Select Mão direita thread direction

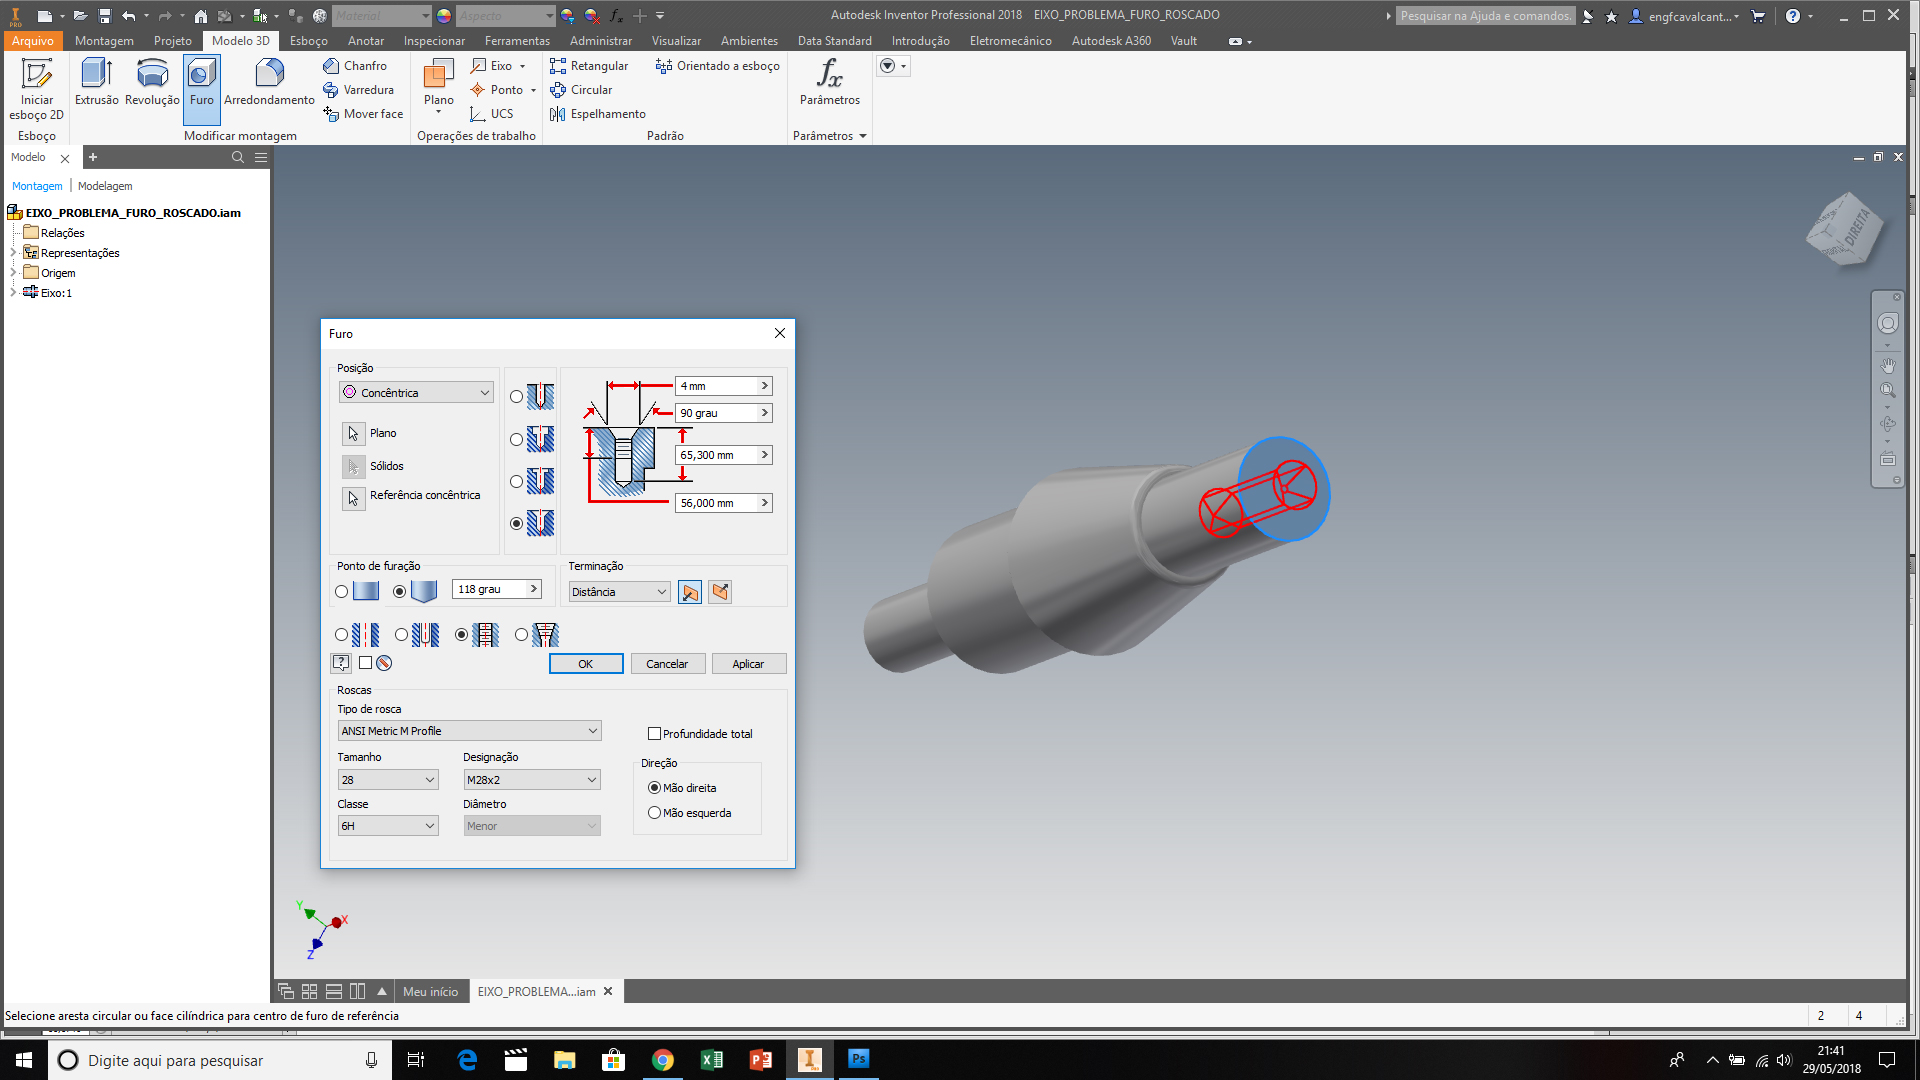point(655,788)
